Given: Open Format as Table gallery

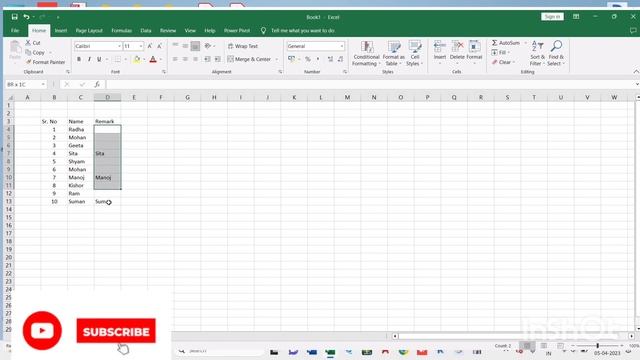Looking at the screenshot, I should point(394,53).
